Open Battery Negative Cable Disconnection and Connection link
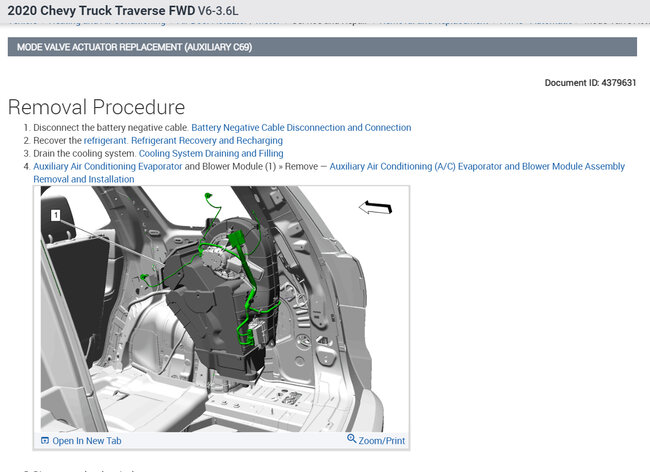The width and height of the screenshot is (650, 472). [301, 128]
